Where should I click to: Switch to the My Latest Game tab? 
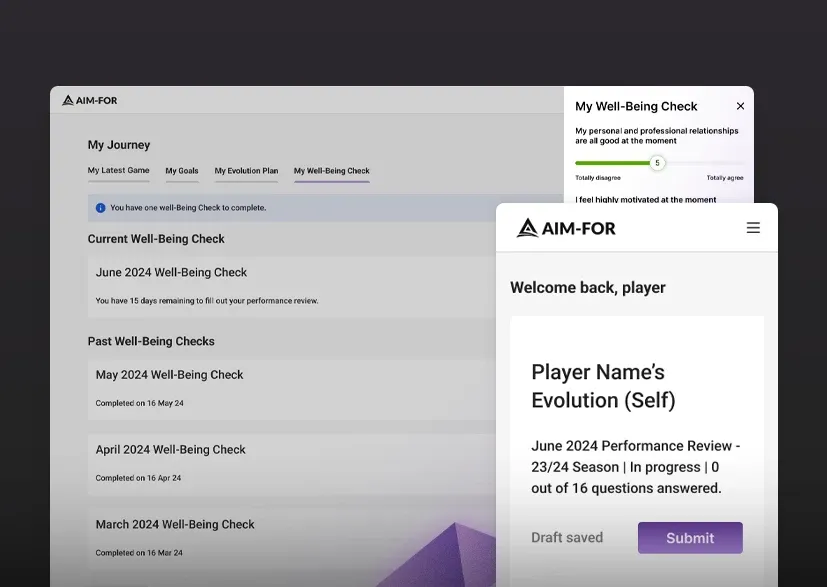tap(118, 170)
